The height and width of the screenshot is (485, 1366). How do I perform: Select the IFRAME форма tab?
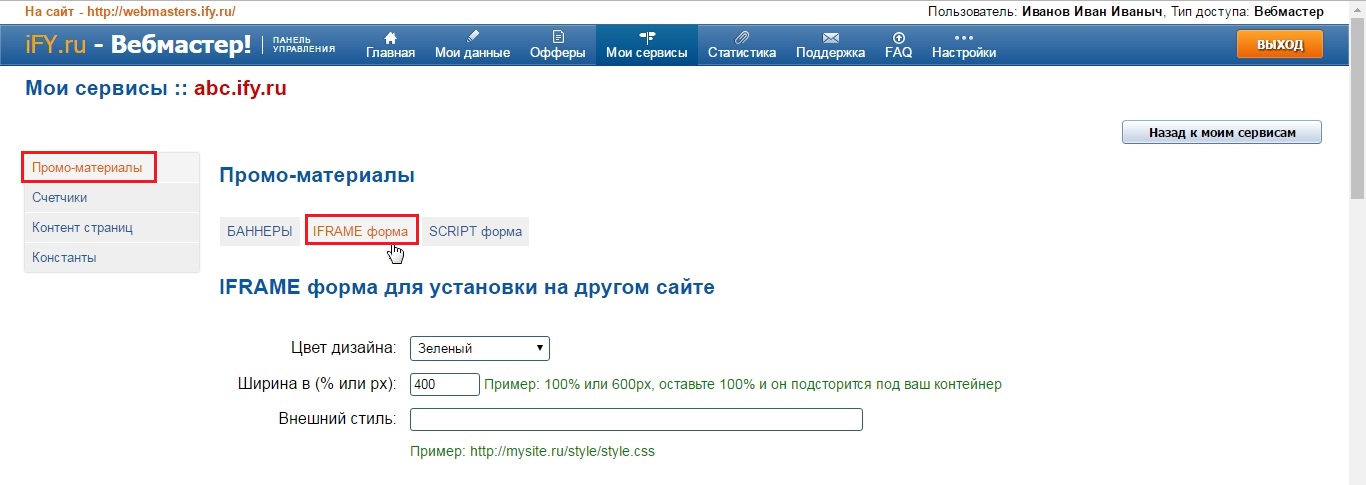click(x=360, y=231)
